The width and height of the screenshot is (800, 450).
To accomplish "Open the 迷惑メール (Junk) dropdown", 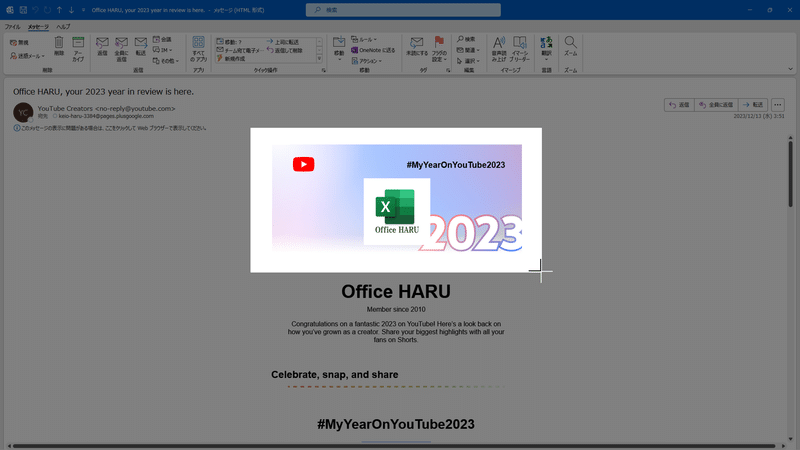I will tap(28, 56).
